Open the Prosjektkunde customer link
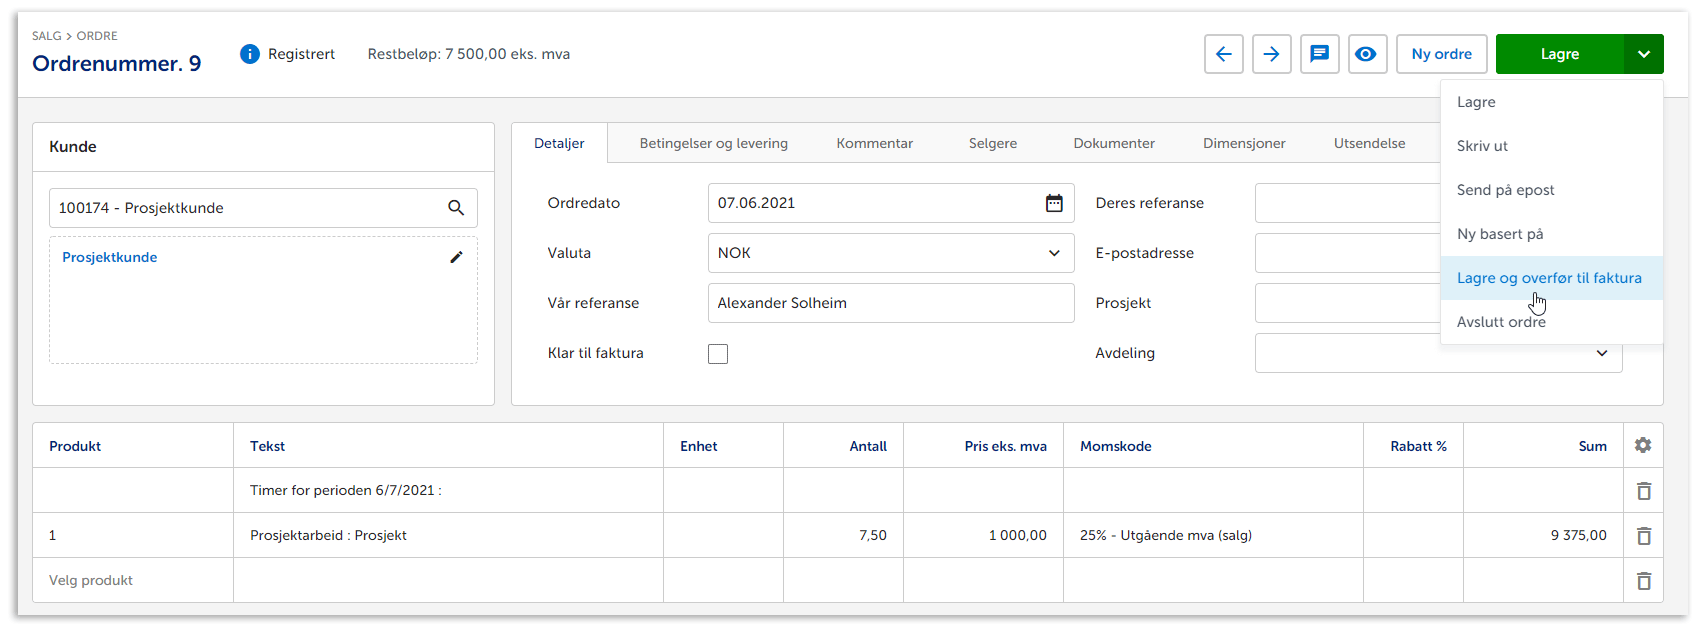The height and width of the screenshot is (630, 1706). (110, 257)
